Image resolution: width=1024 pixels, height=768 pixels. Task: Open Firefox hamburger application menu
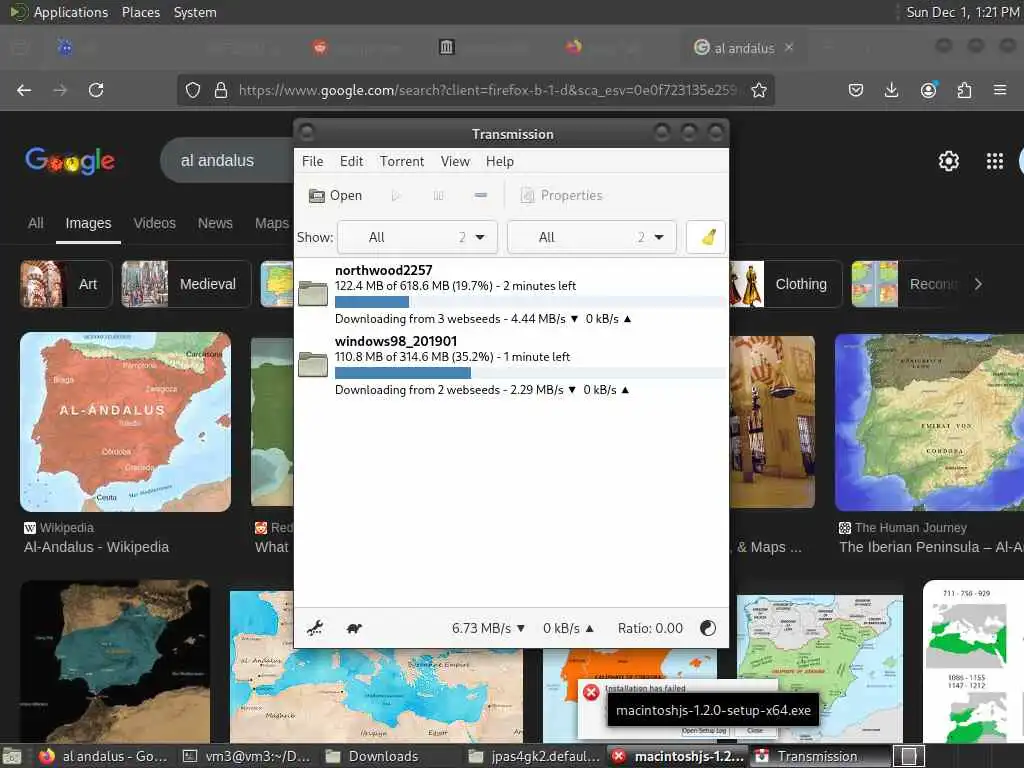(x=1000, y=90)
